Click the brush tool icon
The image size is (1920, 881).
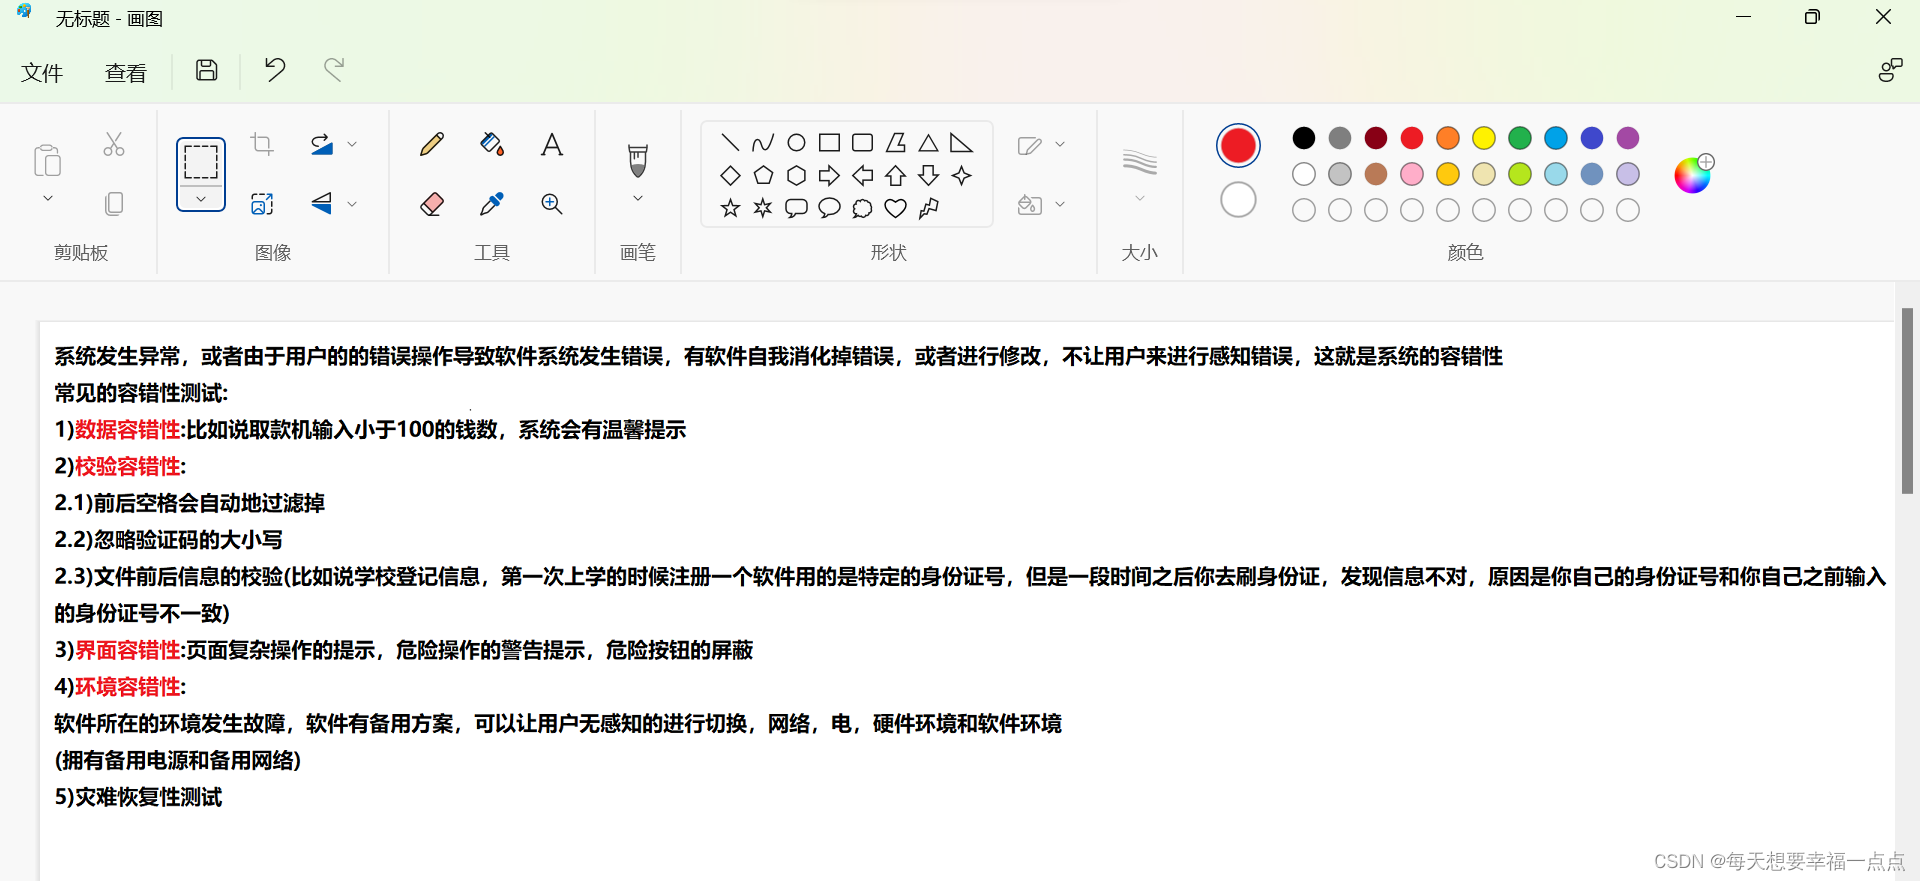coord(638,160)
